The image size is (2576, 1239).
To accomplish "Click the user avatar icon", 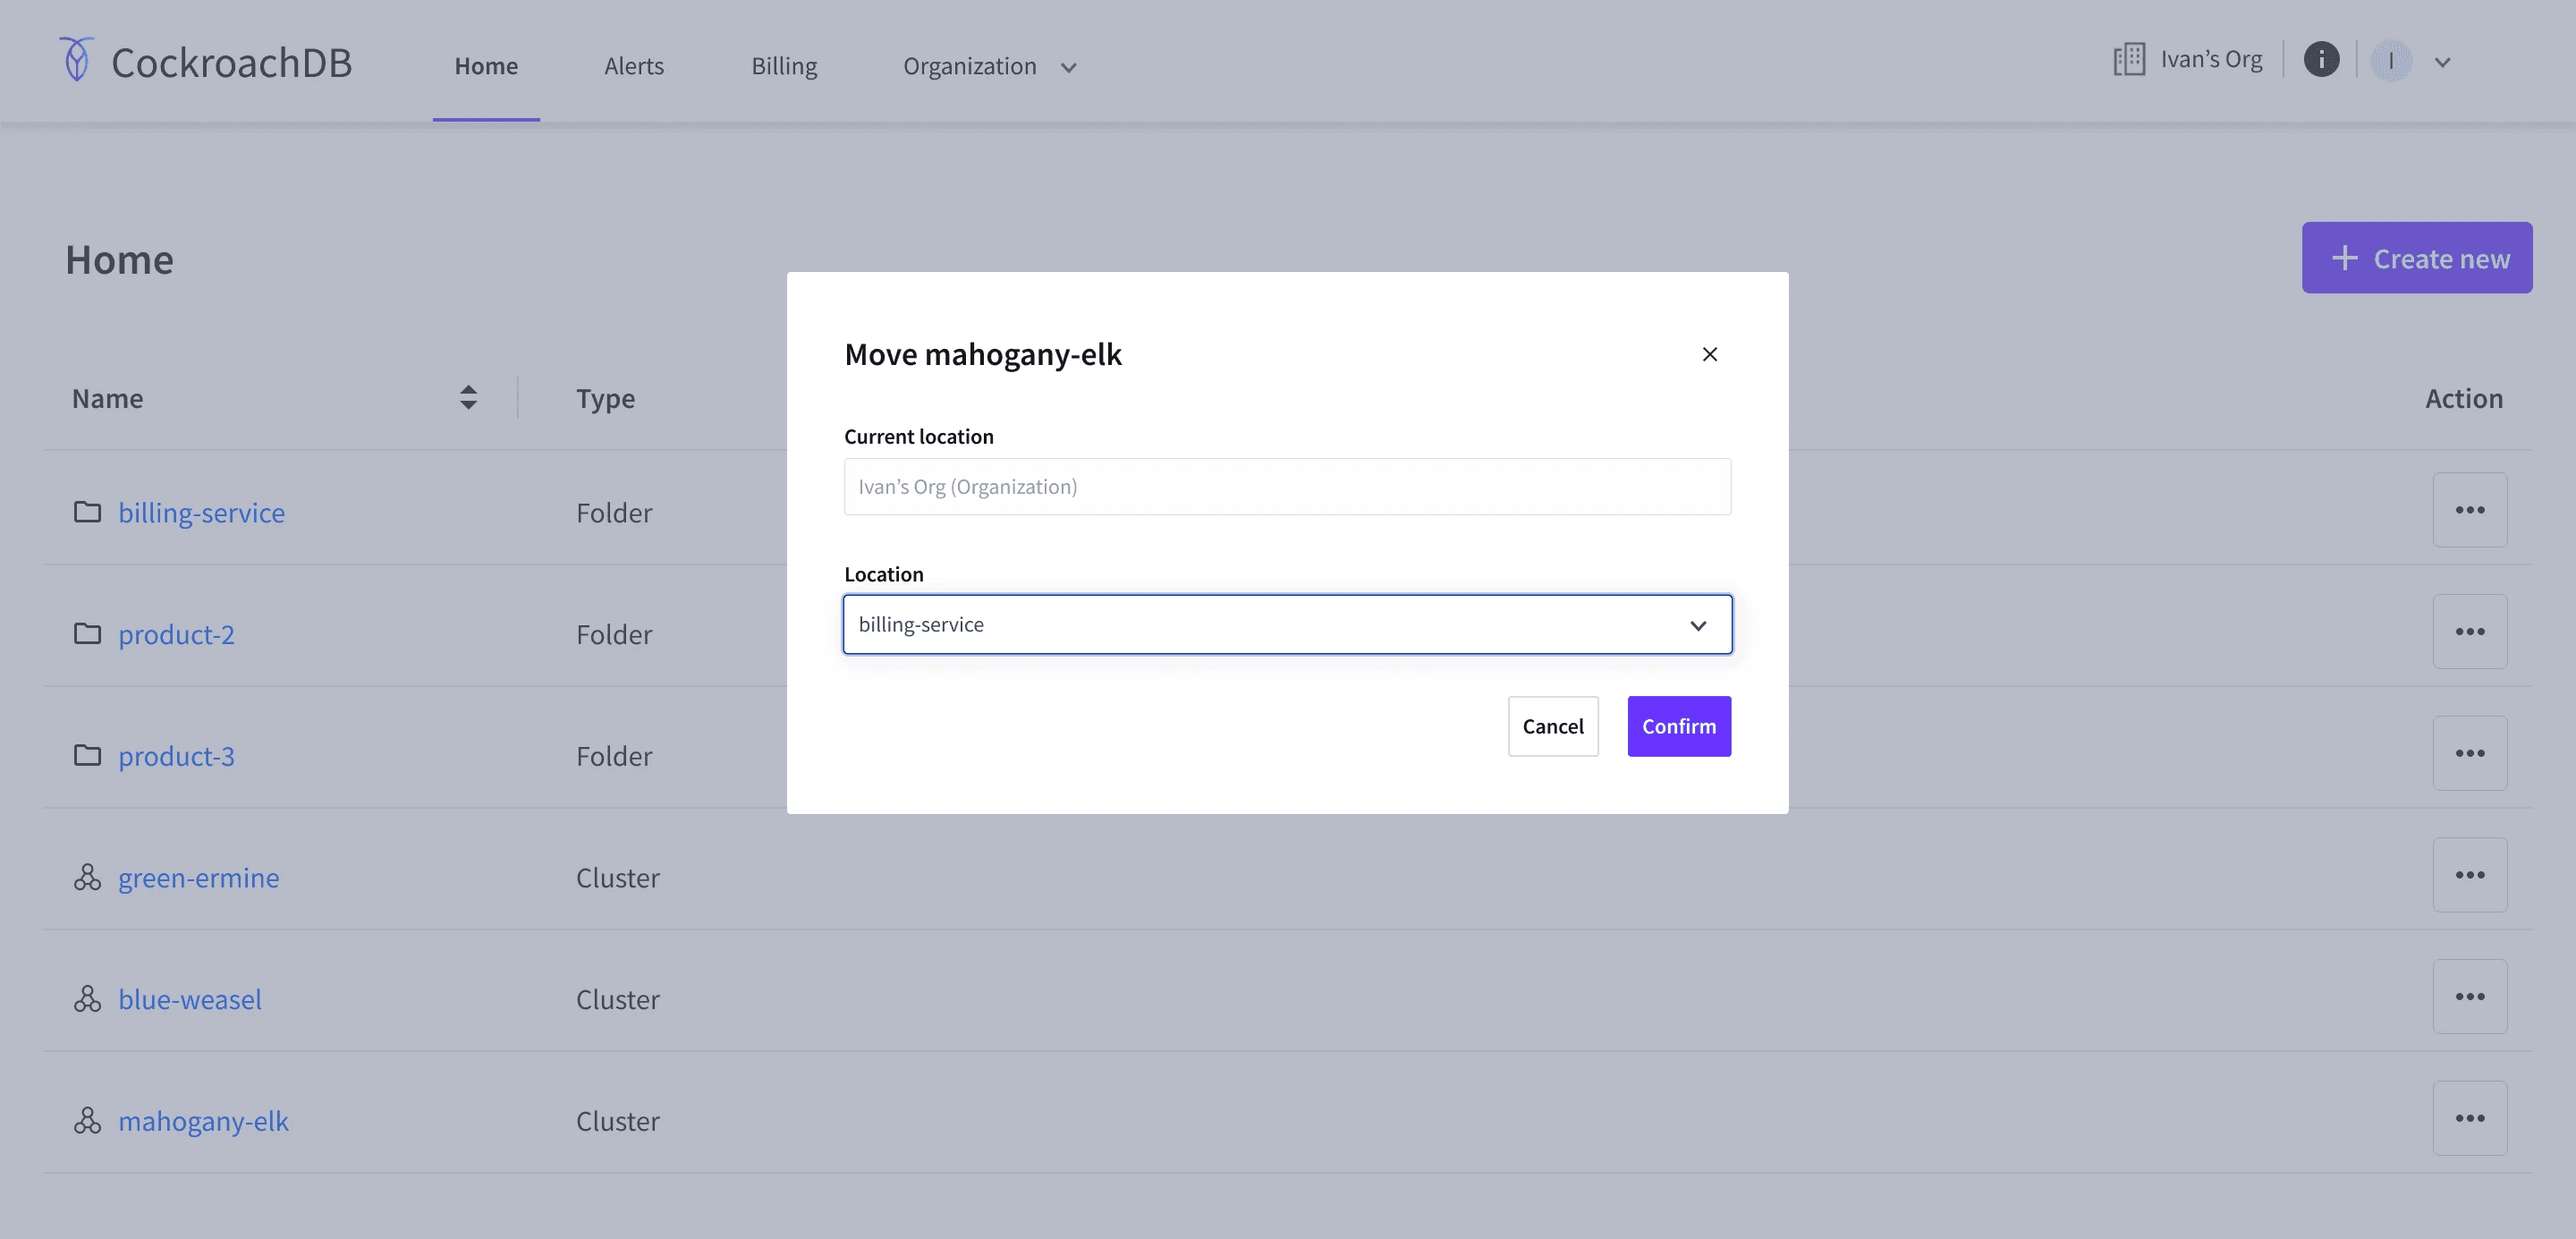I will click(2391, 61).
